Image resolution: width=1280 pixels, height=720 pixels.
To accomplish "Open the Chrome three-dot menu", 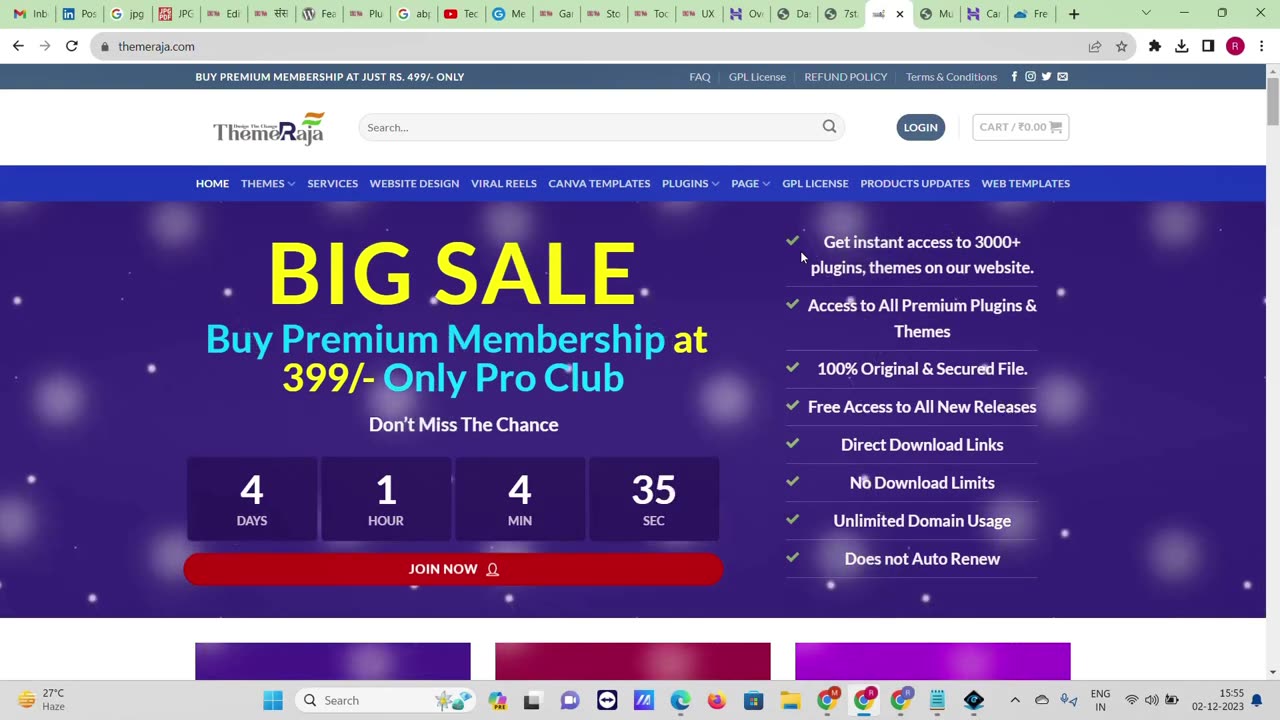I will pos(1262,46).
